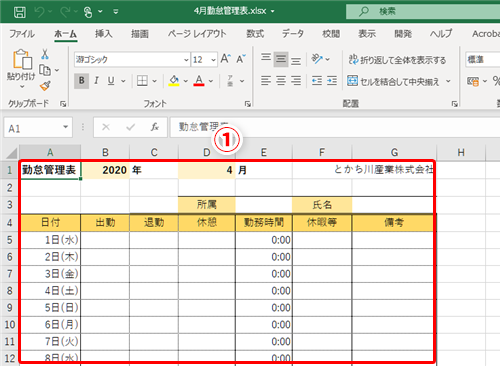Switch to the 数式 tab
The image size is (500, 366).
click(x=255, y=34)
